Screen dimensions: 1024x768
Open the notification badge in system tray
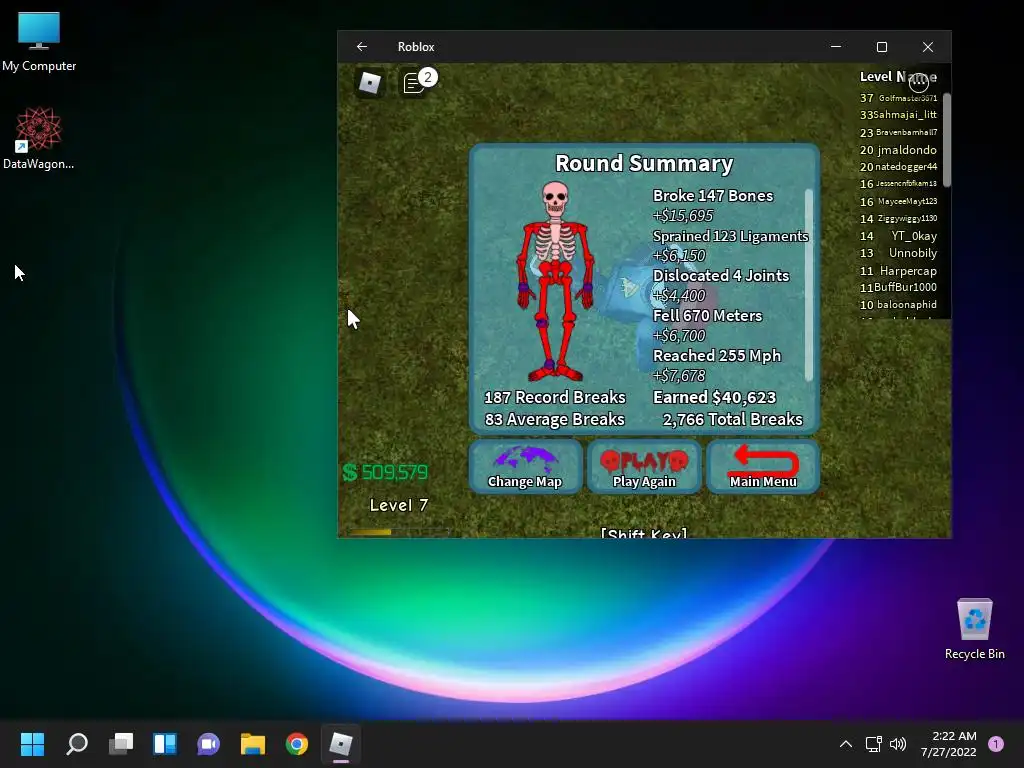point(996,744)
